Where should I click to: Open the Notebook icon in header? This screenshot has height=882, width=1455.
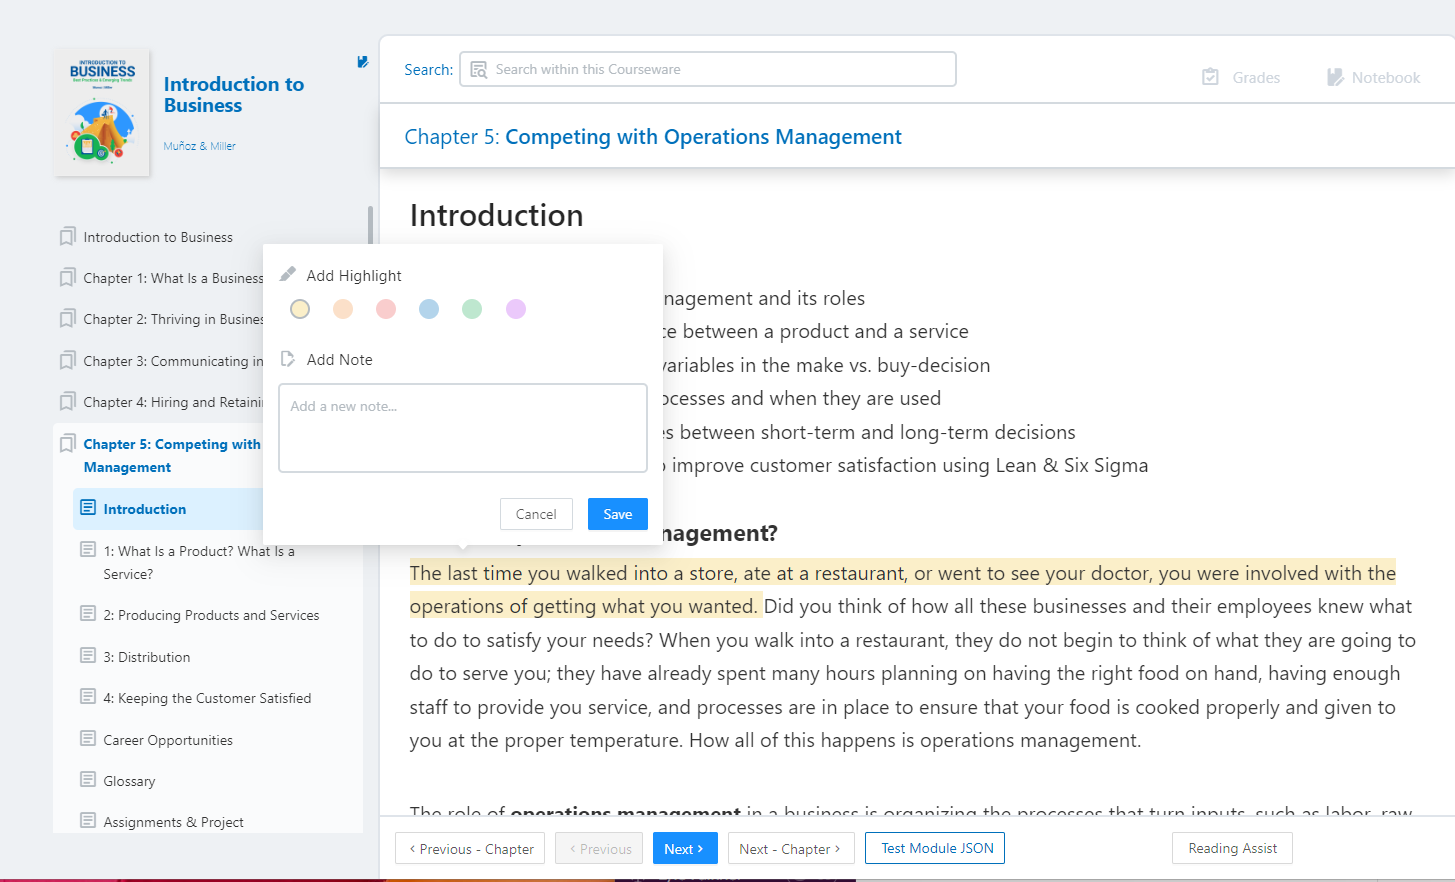(1335, 77)
